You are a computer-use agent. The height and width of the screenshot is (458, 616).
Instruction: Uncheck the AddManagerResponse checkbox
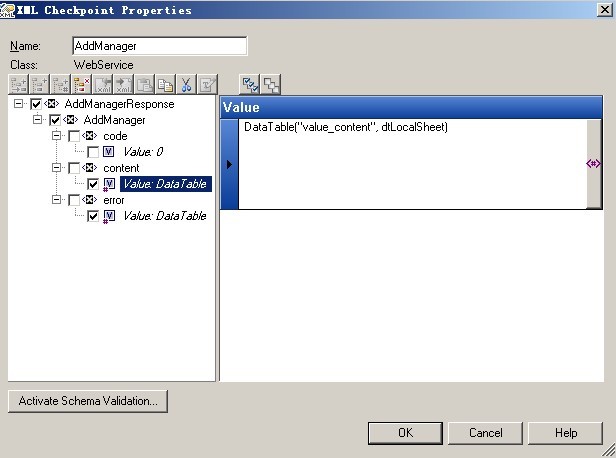36,104
